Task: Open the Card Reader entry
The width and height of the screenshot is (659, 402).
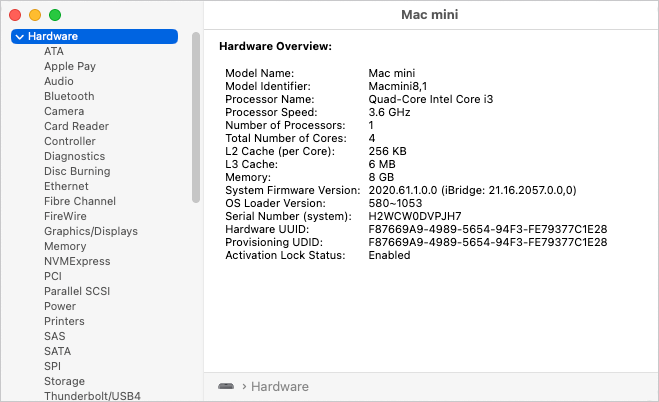Action: pos(76,126)
